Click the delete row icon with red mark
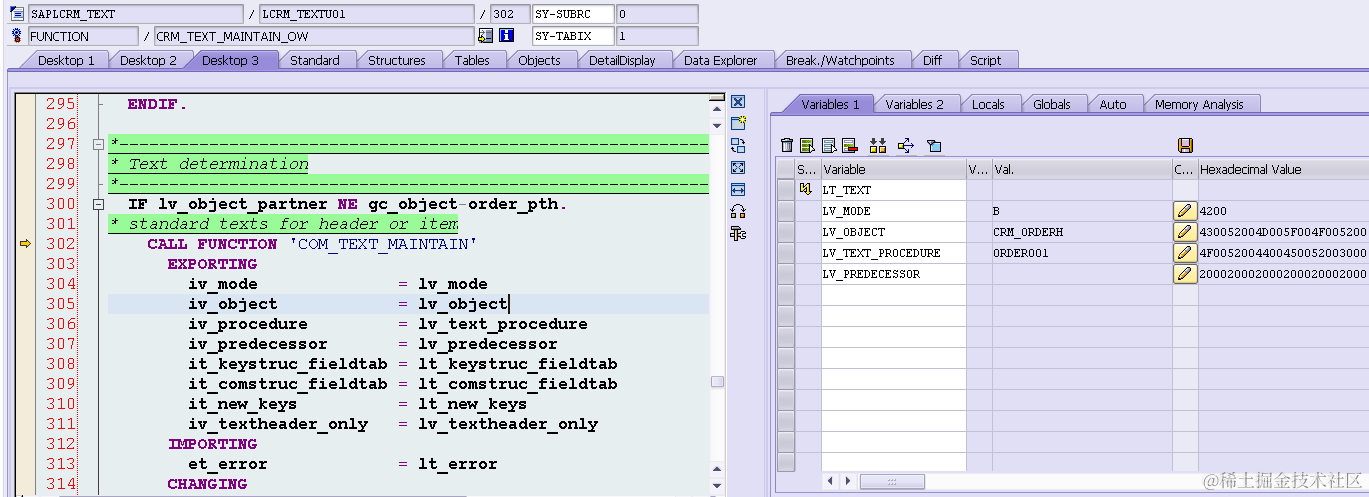1369x497 pixels. pyautogui.click(x=849, y=146)
